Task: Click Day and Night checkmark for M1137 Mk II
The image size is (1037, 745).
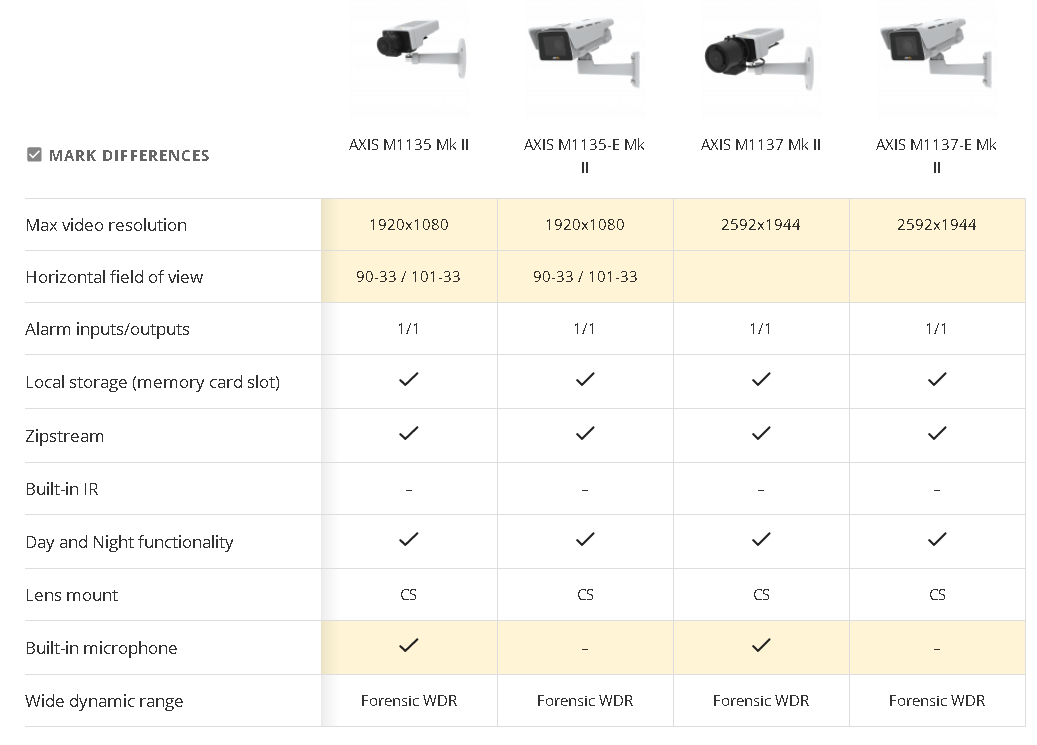Action: 761,539
